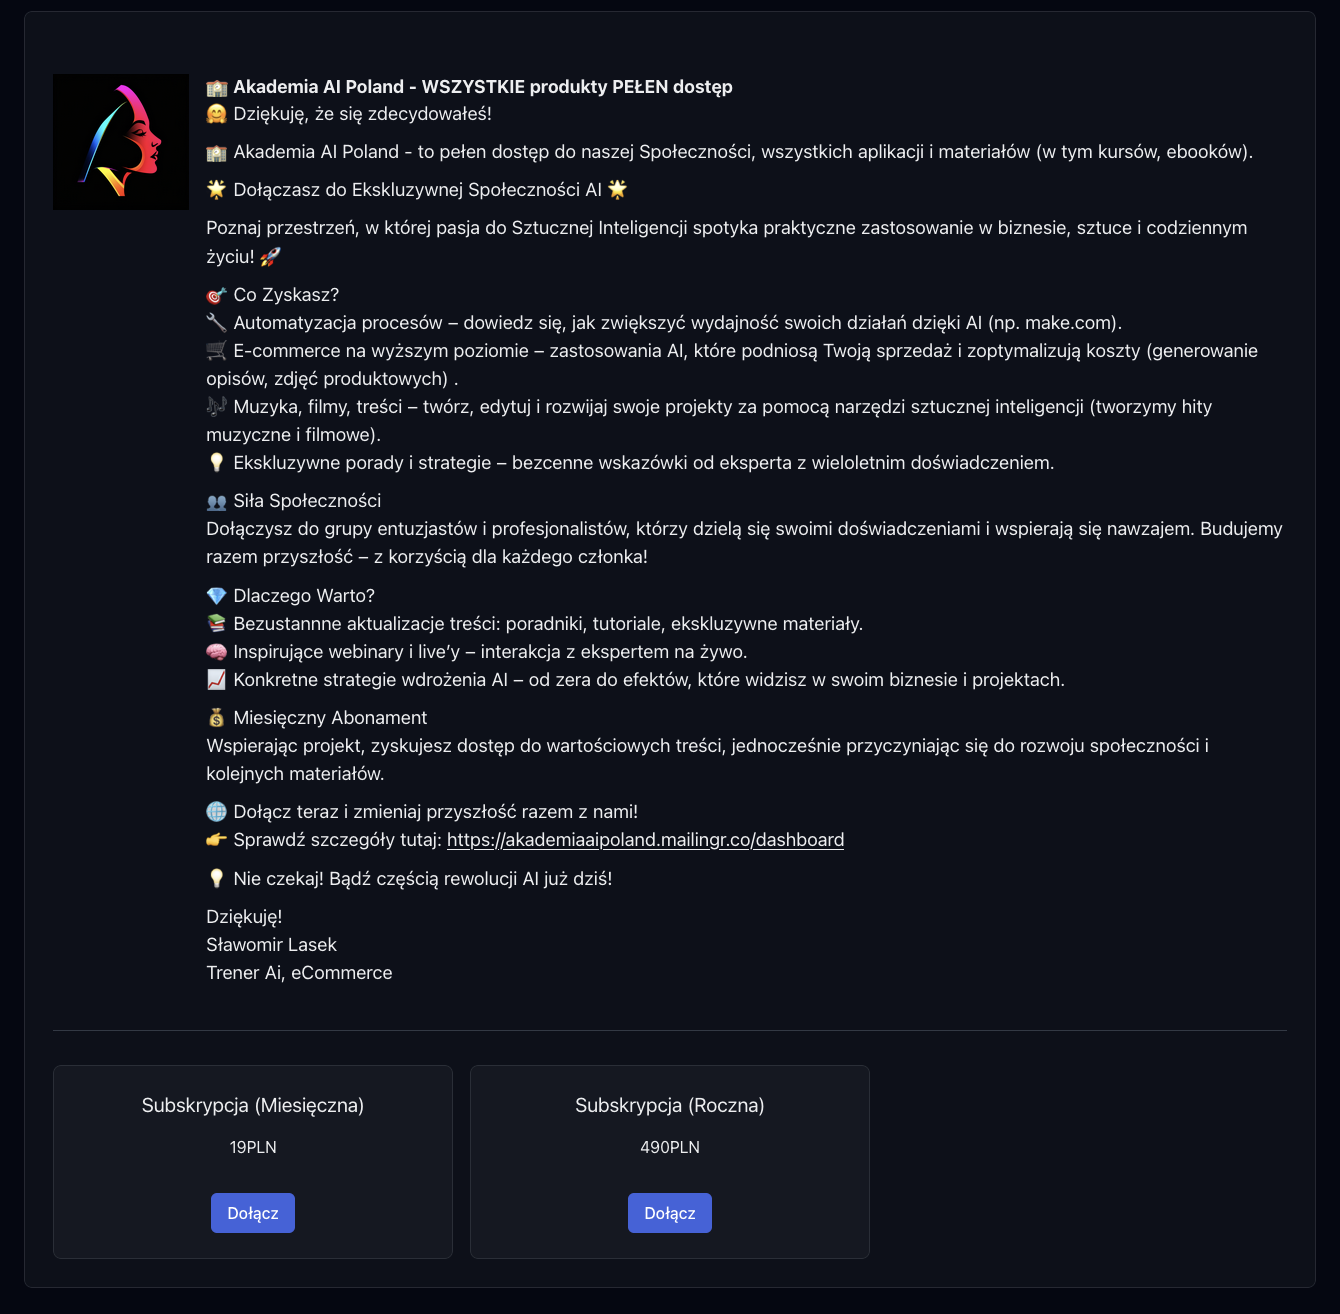The width and height of the screenshot is (1340, 1314).
Task: Click the music notes icon beside Muzyka, filmy
Action: [x=217, y=407]
